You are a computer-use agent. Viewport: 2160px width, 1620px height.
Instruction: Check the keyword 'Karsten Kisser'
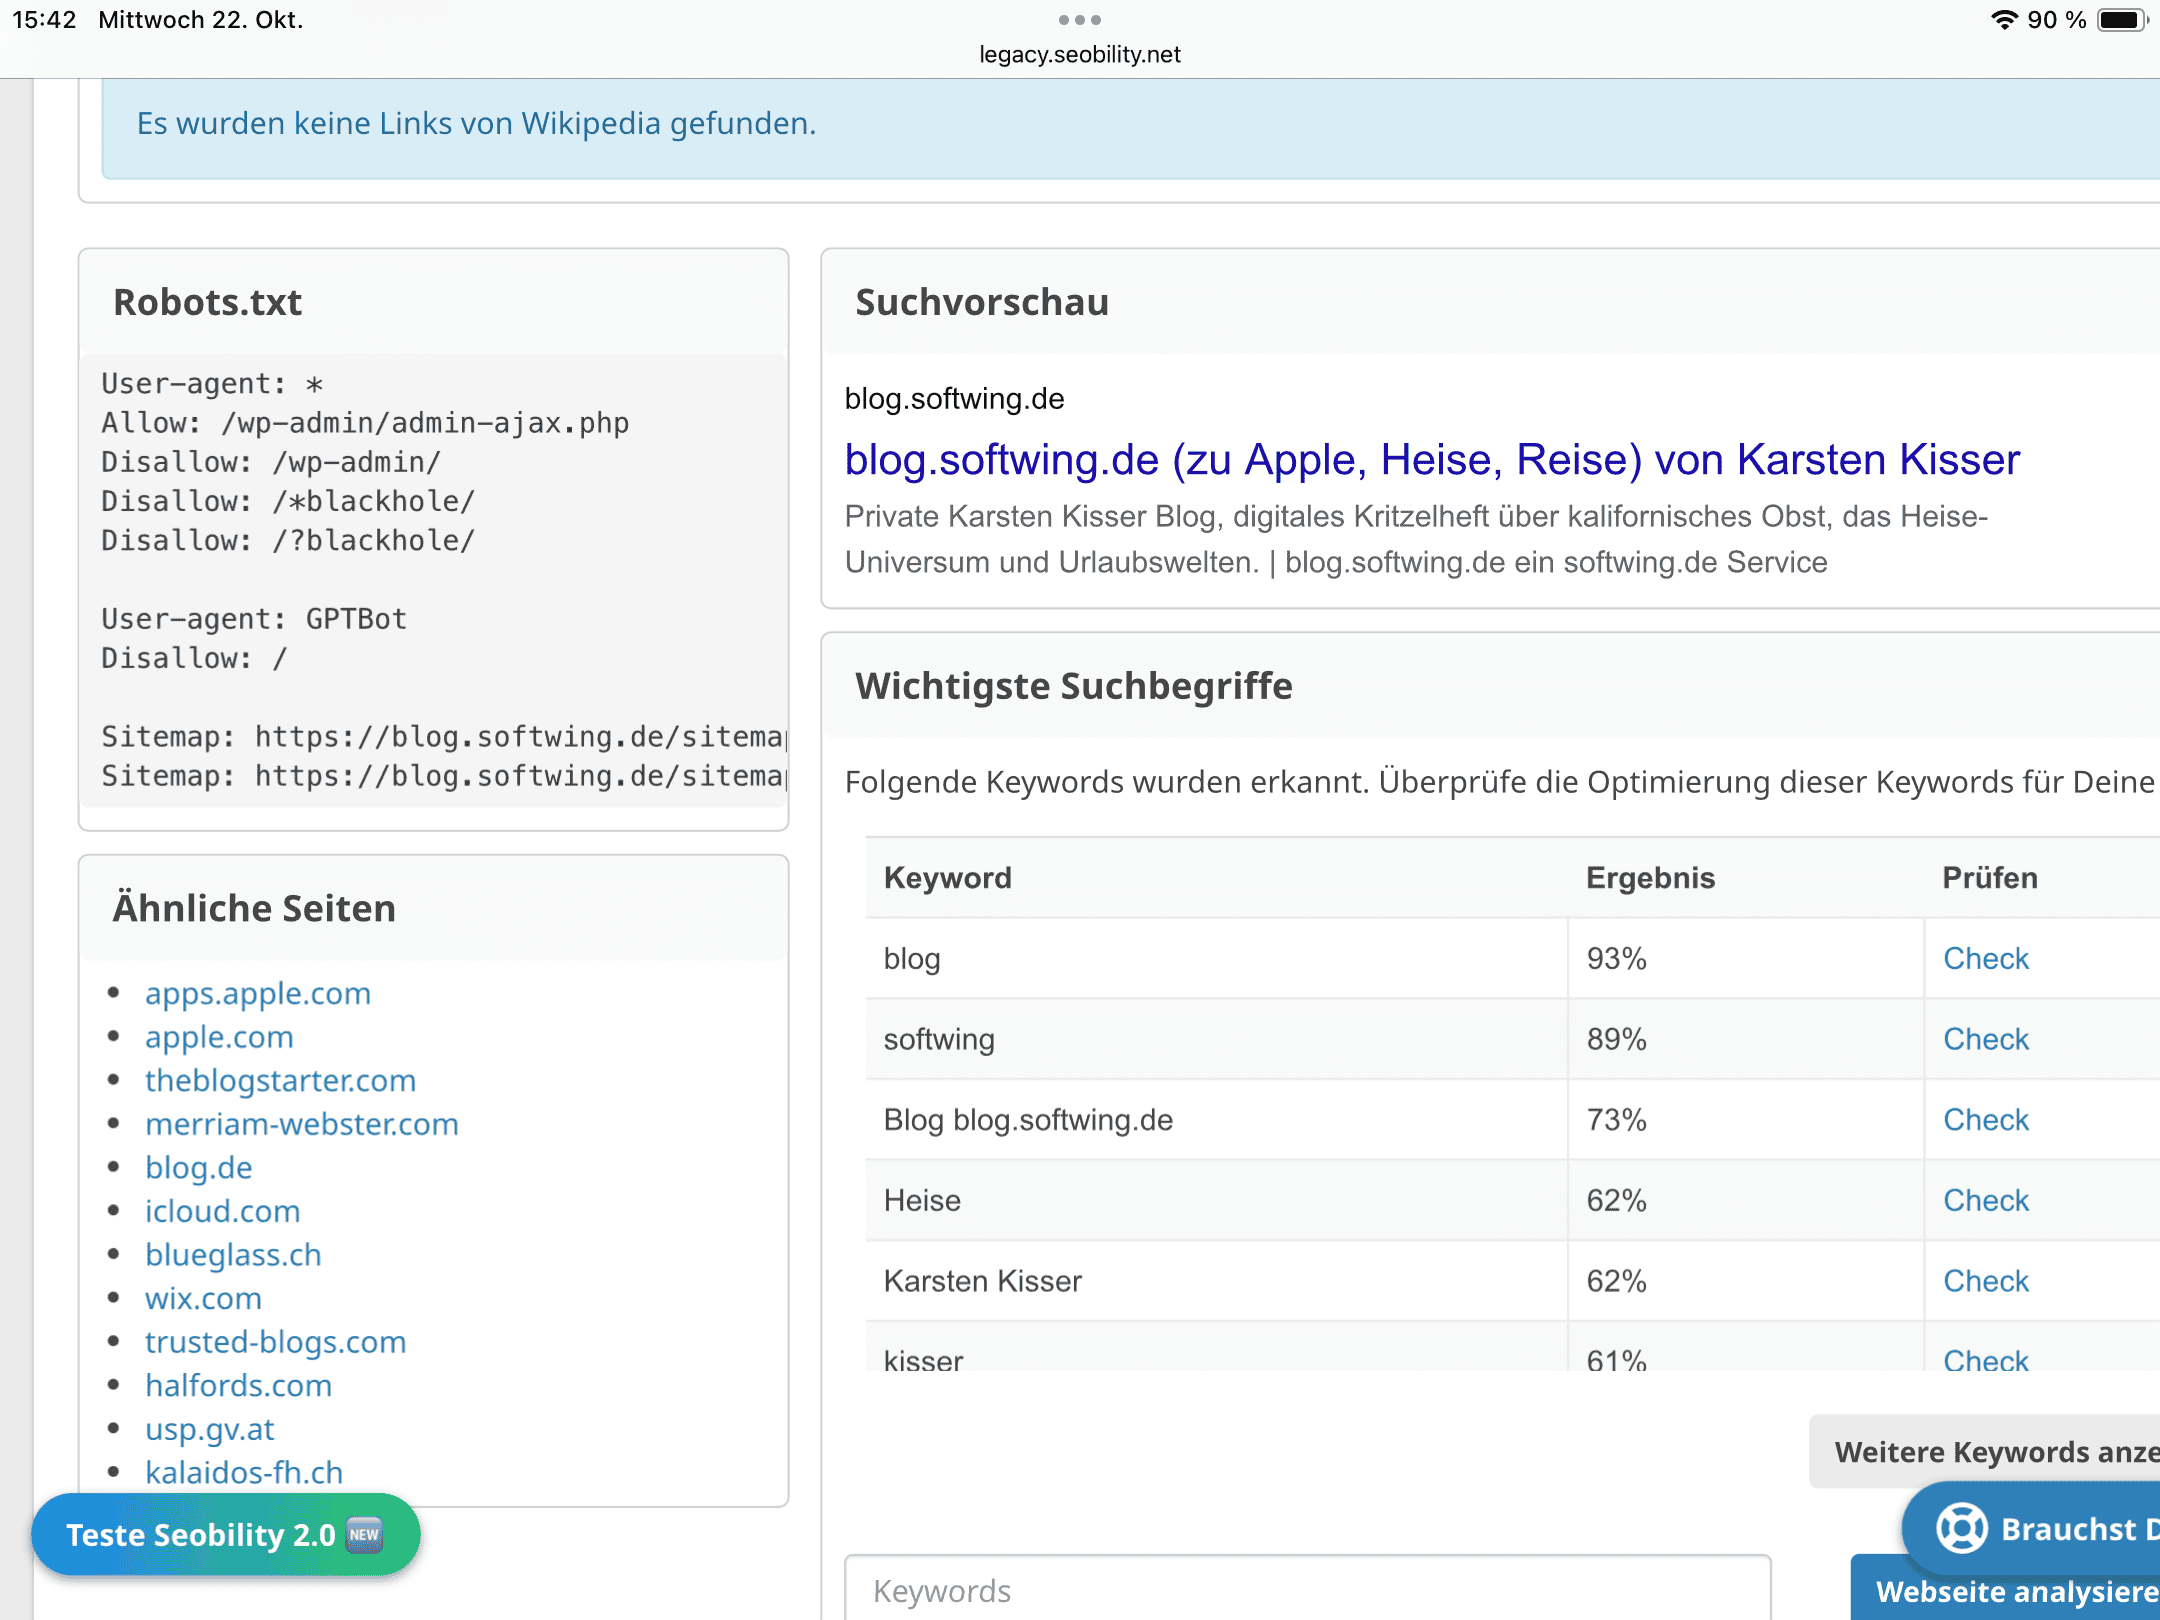1985,1281
